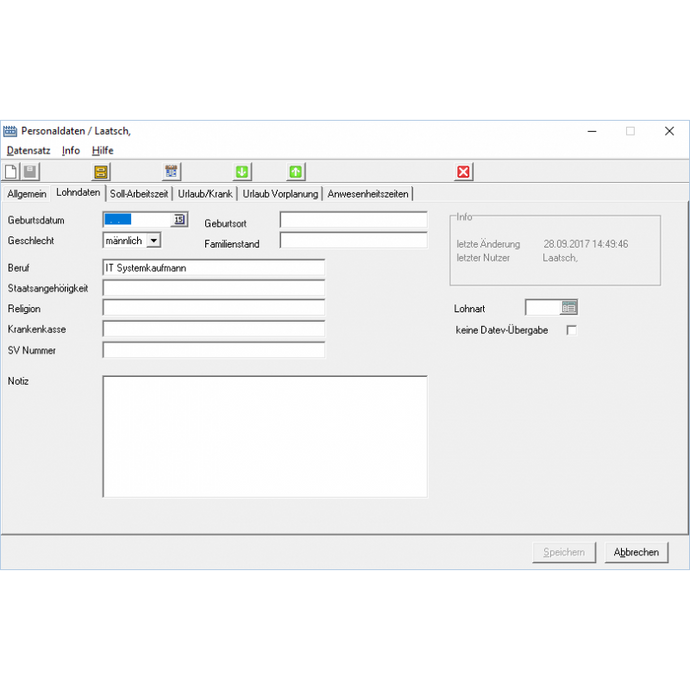Switch to the Anwesenheitszeiten tab
This screenshot has width=690, height=690.
368,194
